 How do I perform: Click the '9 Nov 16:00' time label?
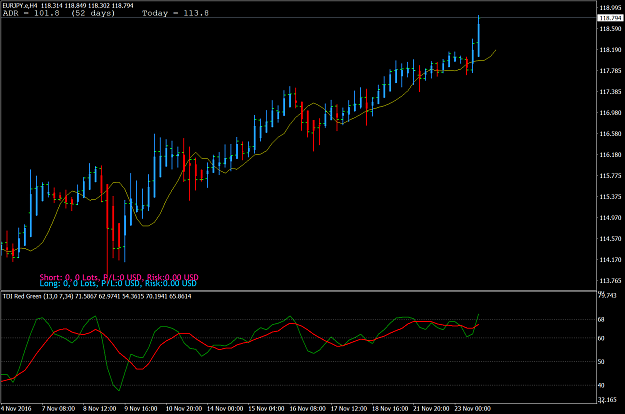[141, 409]
